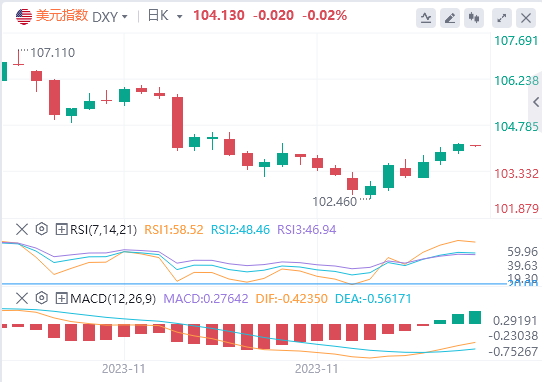Screen dimensions: 542x382
Task: Toggle RSI panel expand box
Action: pos(61,229)
